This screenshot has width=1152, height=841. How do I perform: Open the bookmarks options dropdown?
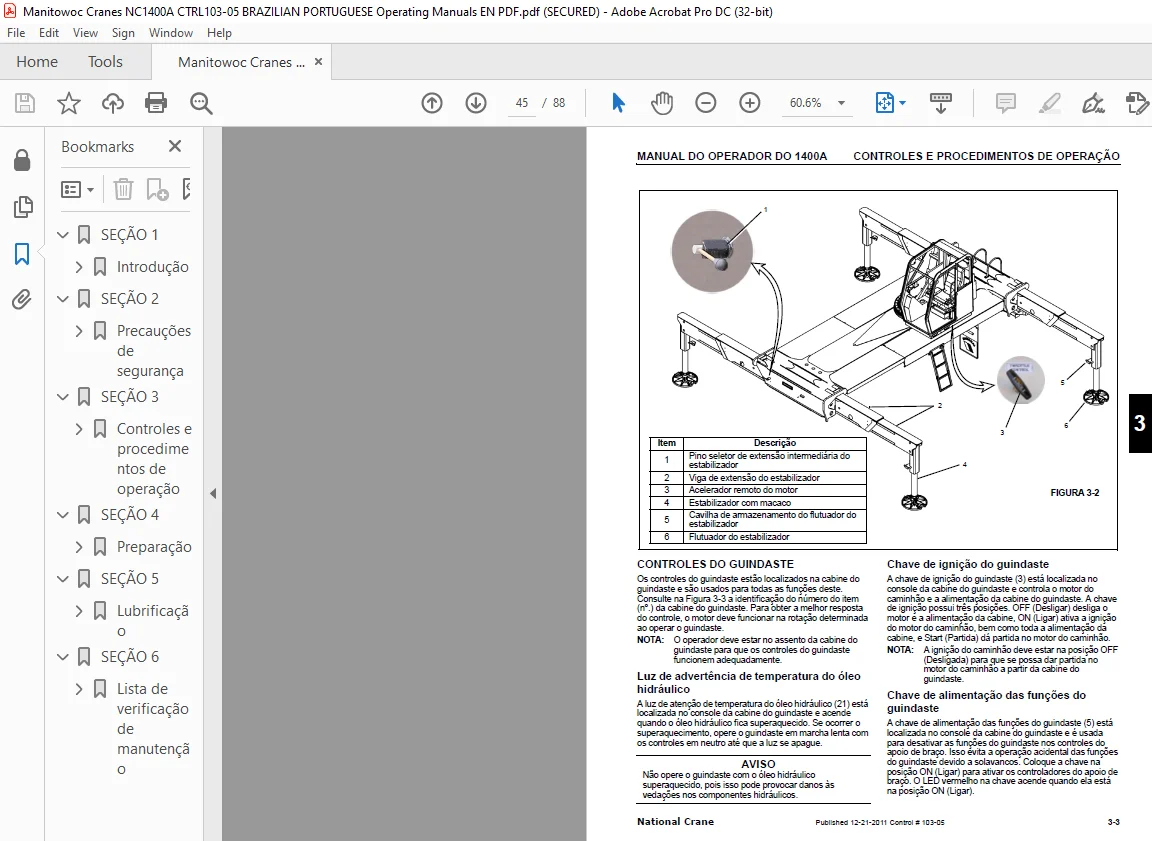click(77, 190)
